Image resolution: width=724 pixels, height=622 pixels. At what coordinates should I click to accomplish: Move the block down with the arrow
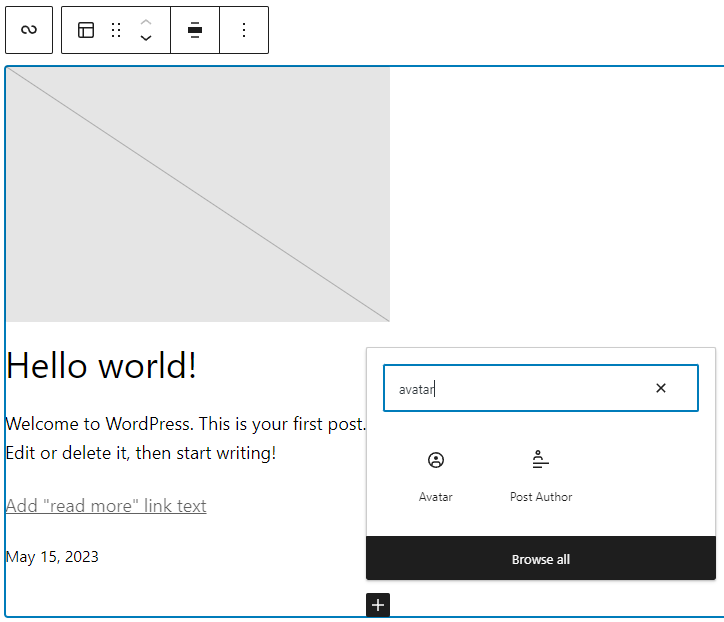coord(146,38)
